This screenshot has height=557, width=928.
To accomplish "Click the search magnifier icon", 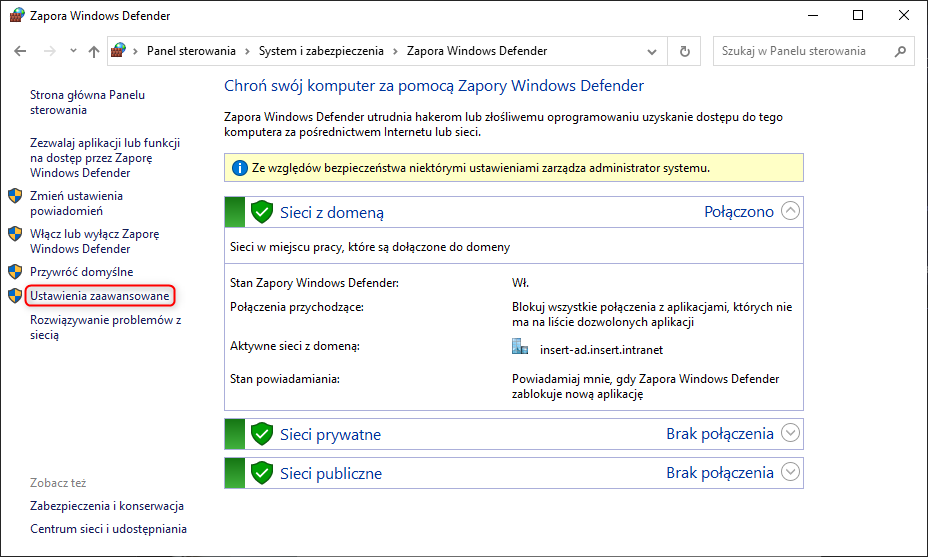I will [900, 51].
